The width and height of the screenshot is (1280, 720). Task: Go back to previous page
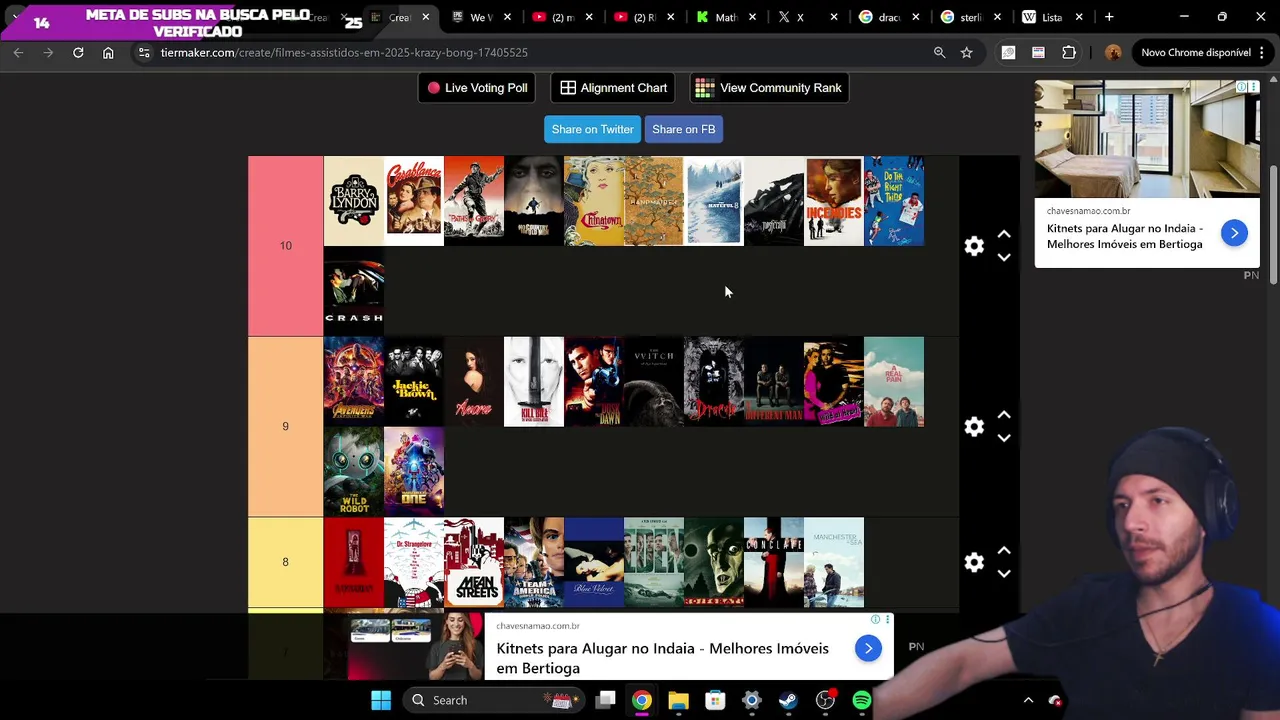coord(18,52)
